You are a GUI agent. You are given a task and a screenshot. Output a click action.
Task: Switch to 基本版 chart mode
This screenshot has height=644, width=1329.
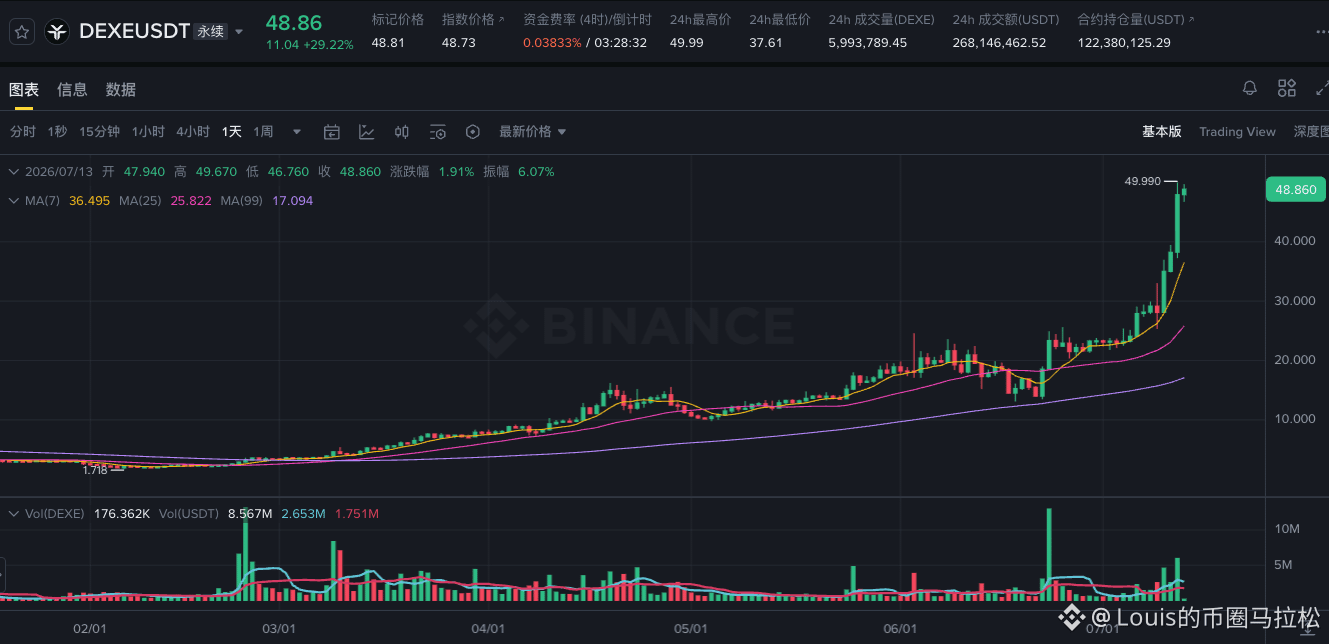click(x=1162, y=132)
